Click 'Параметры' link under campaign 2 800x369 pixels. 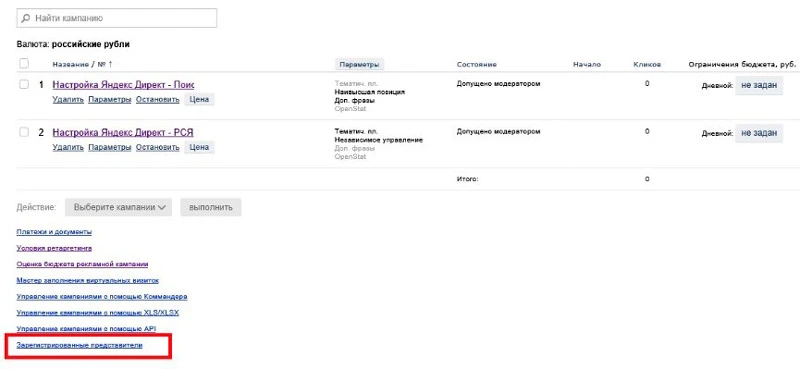[110, 147]
